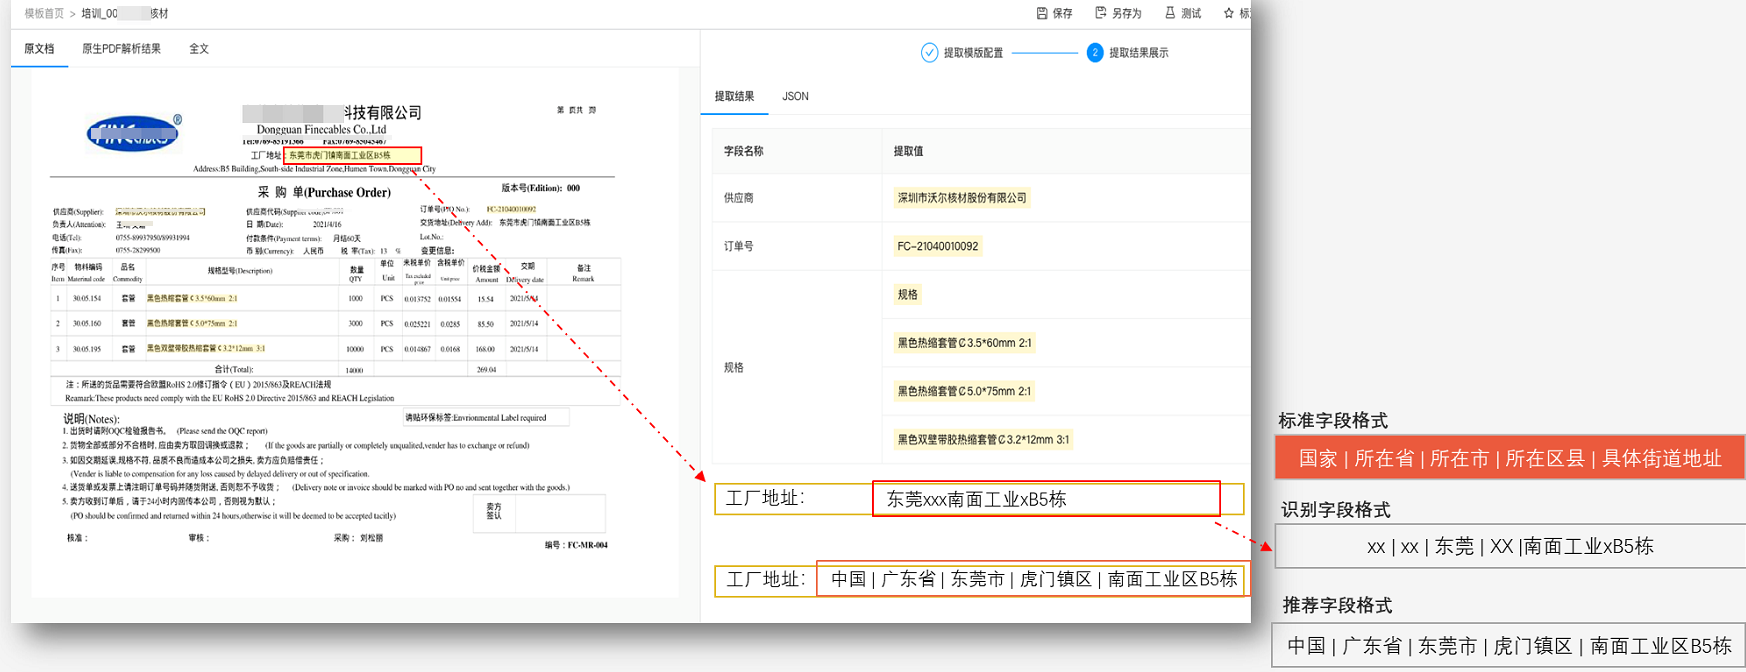Open the 原生PDF解析结果 tab
Viewport: 1746px width, 672px height.
(x=121, y=49)
